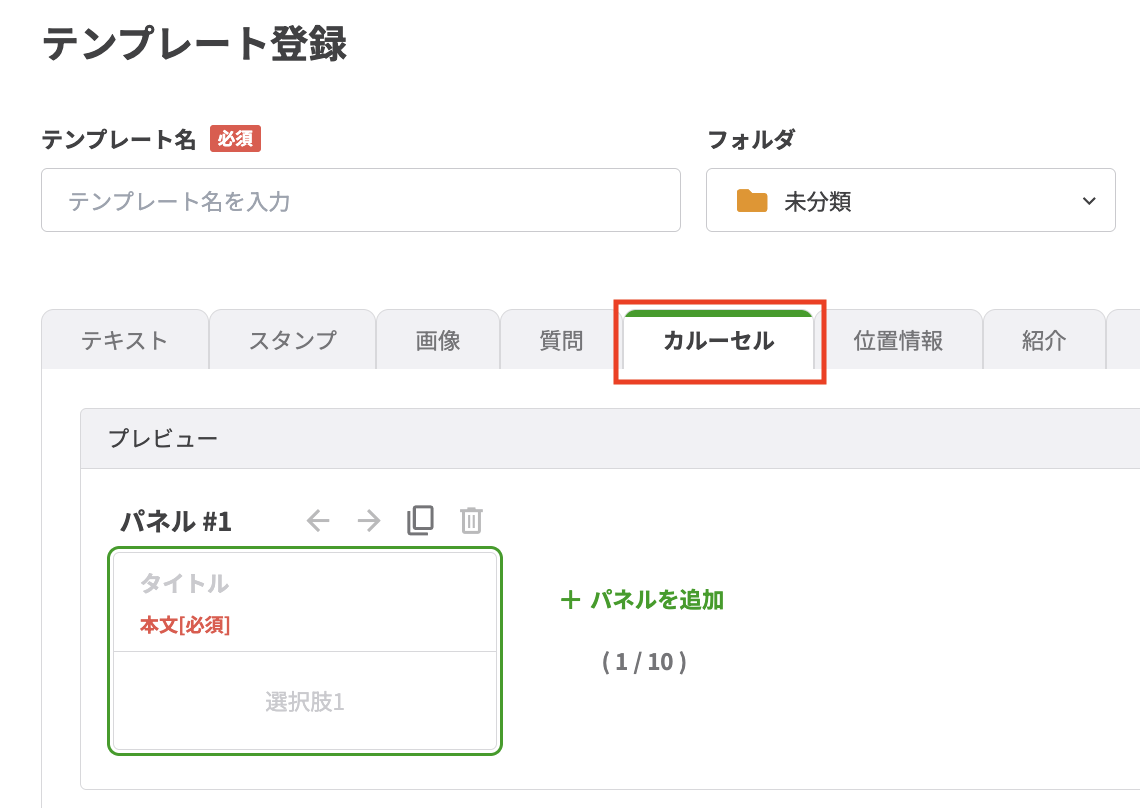Click the green plus icon before パネルを追加
1140x808 pixels.
(x=570, y=600)
